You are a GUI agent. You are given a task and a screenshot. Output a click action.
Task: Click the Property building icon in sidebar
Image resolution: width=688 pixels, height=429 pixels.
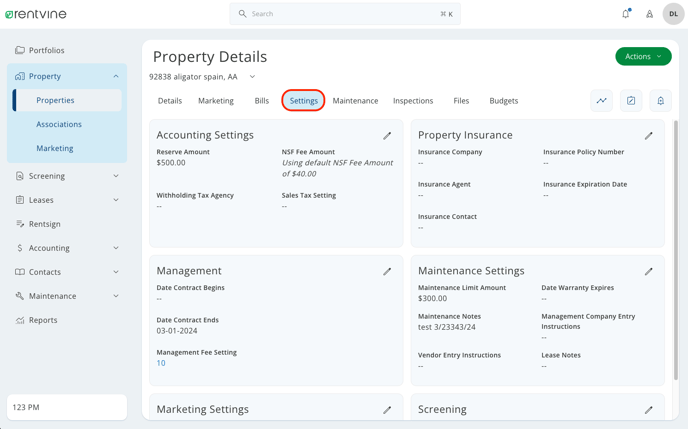click(x=20, y=76)
